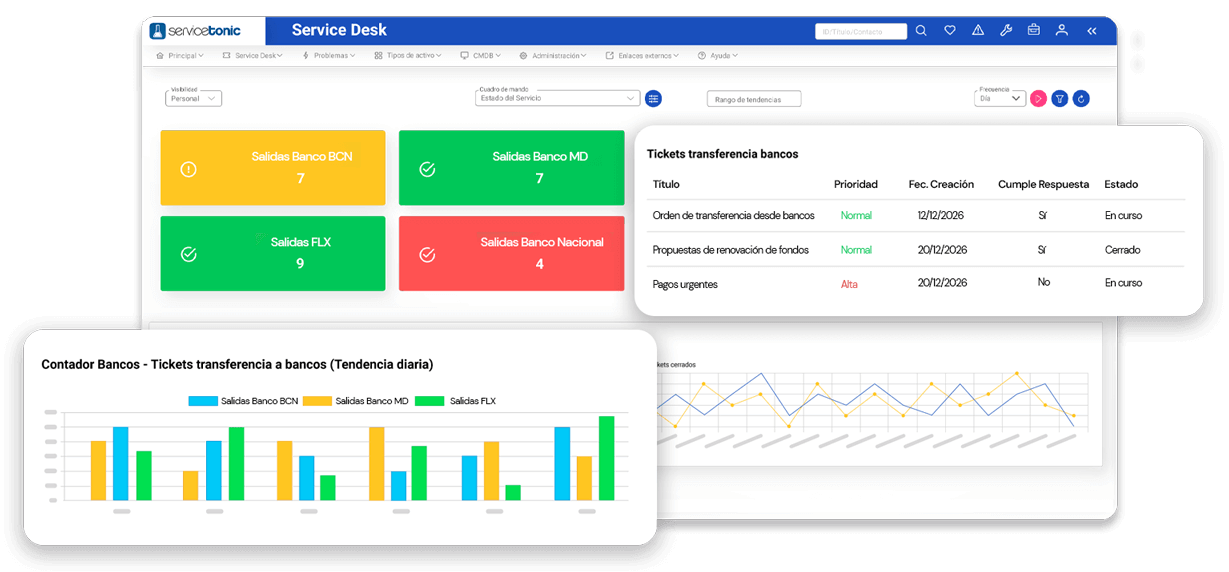1229x572 pixels.
Task: Expand the Visibilidad Personal dropdown
Action: [x=193, y=98]
